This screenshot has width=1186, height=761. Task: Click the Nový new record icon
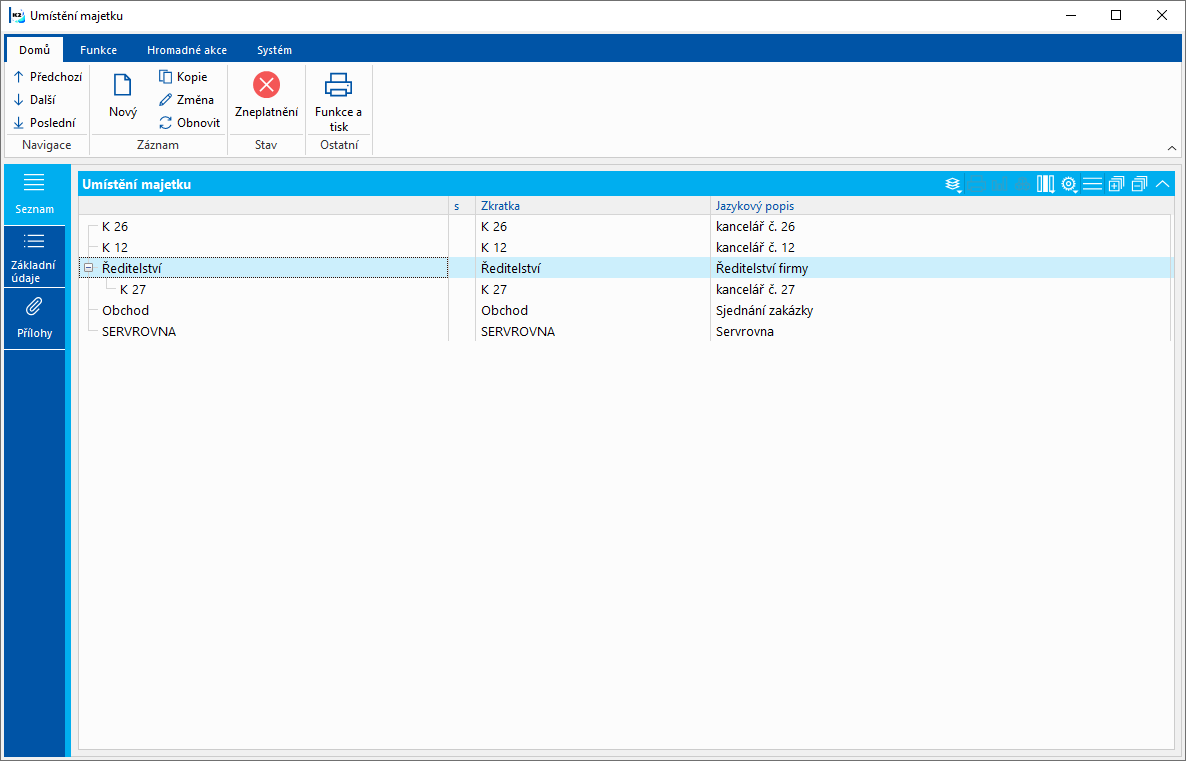click(x=123, y=85)
